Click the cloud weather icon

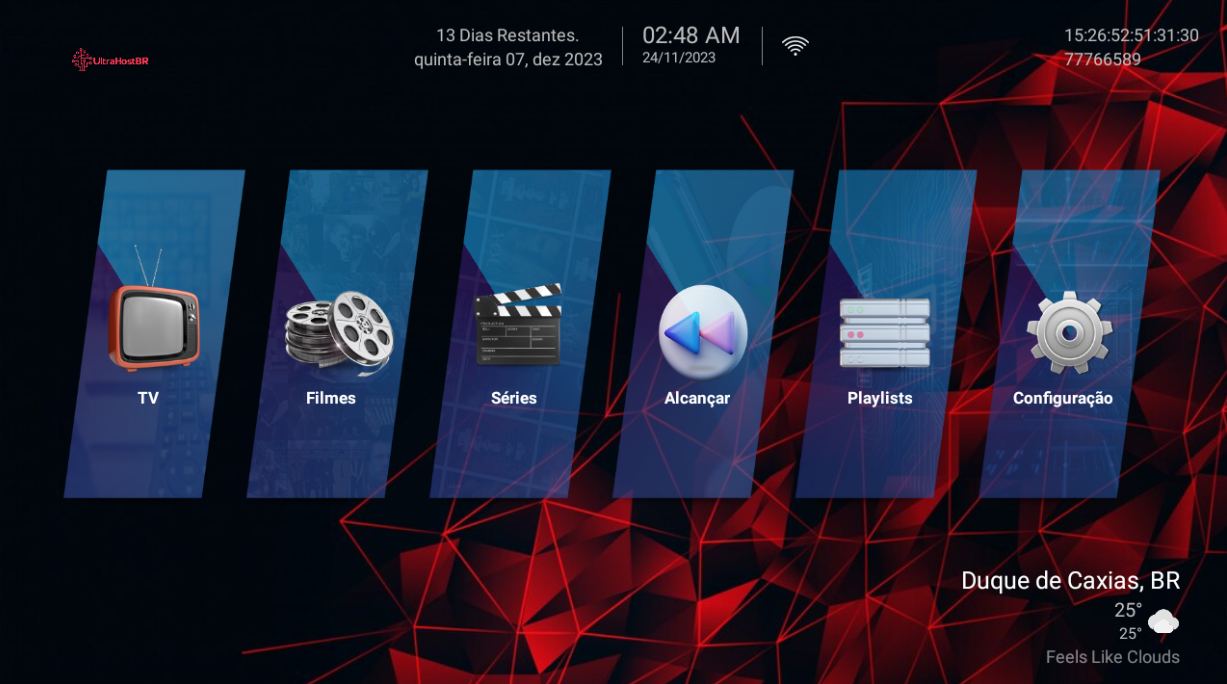(x=1163, y=623)
